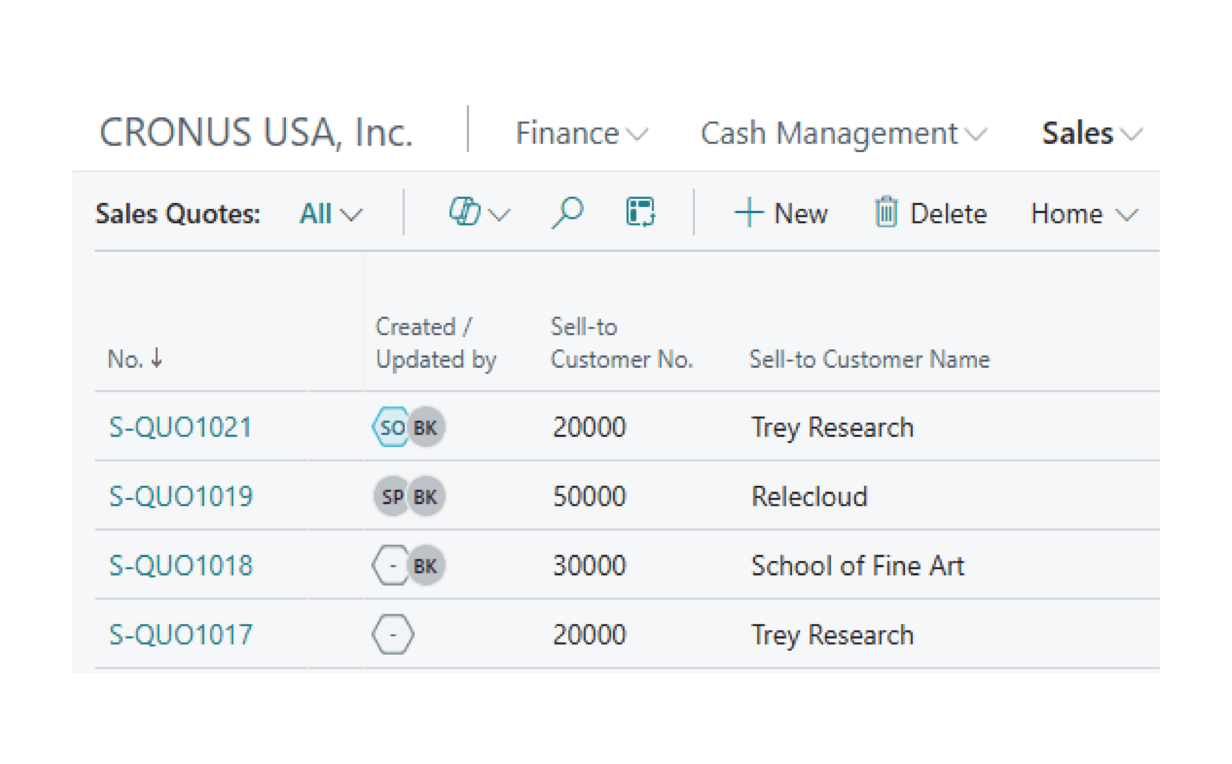
Task: Open the Finance menu
Action: click(581, 134)
